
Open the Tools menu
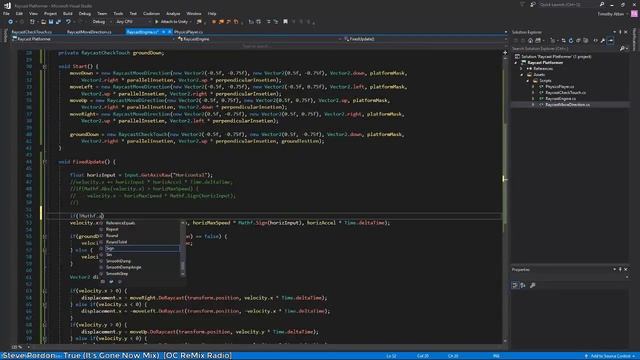pyautogui.click(x=118, y=13)
